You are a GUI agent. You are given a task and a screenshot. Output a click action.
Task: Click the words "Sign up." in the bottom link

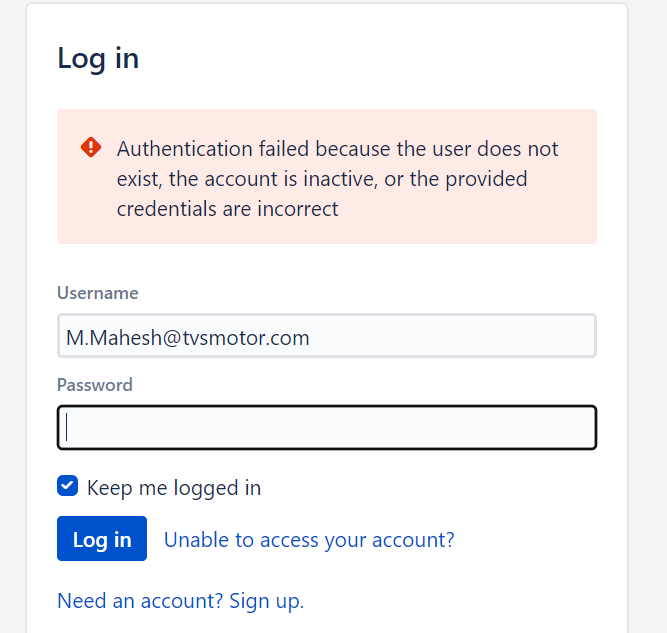coord(267,601)
